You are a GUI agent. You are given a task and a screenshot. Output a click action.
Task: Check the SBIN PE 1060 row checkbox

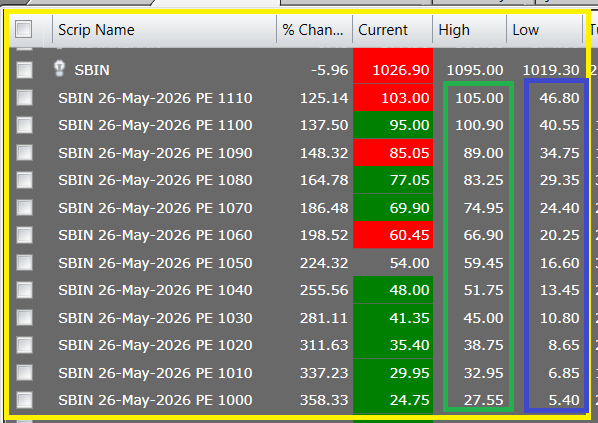[24, 235]
